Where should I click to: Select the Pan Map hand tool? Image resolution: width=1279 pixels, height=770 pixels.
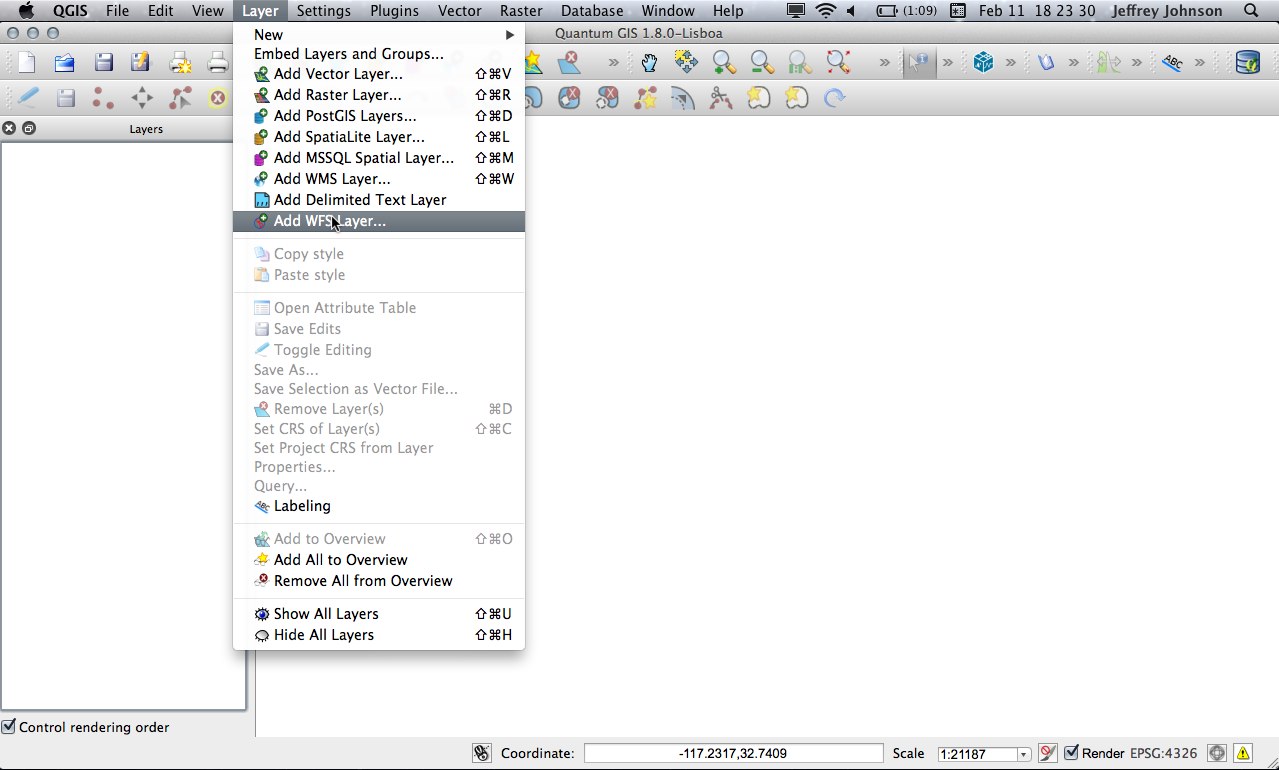click(x=649, y=63)
